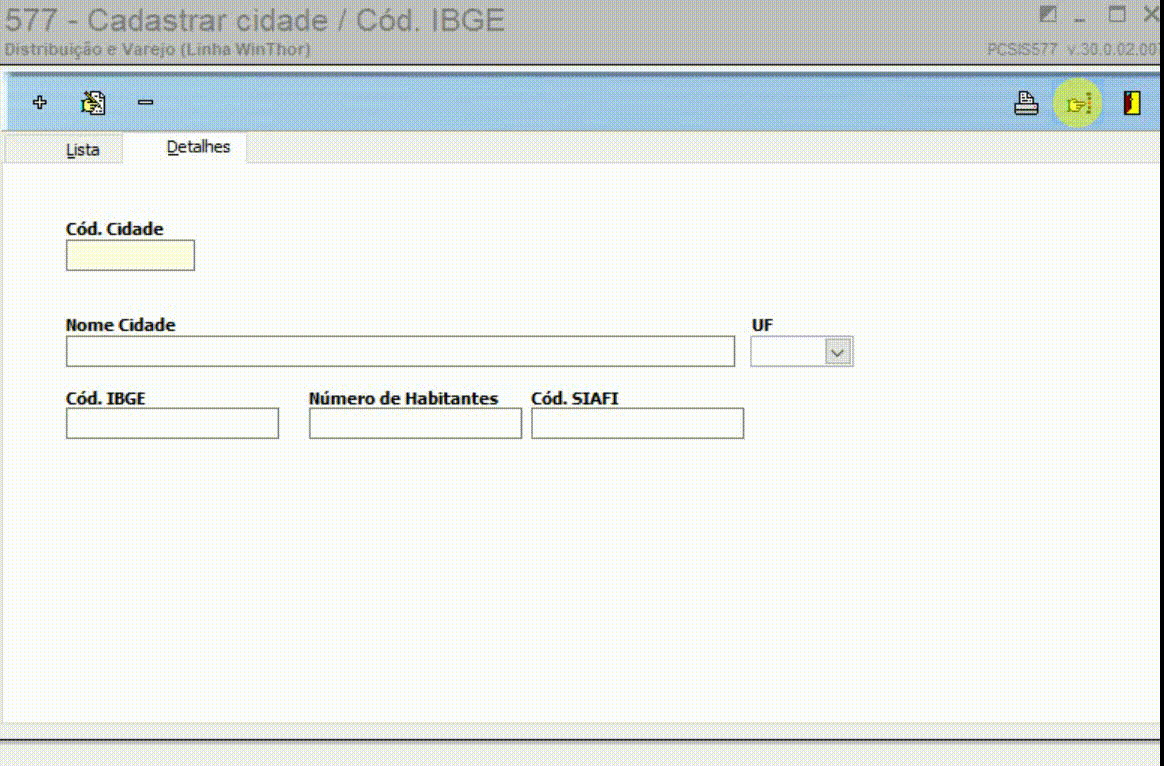Click the highlighted pointing hand icon
Screen dimensions: 1164x766
click(x=1078, y=104)
